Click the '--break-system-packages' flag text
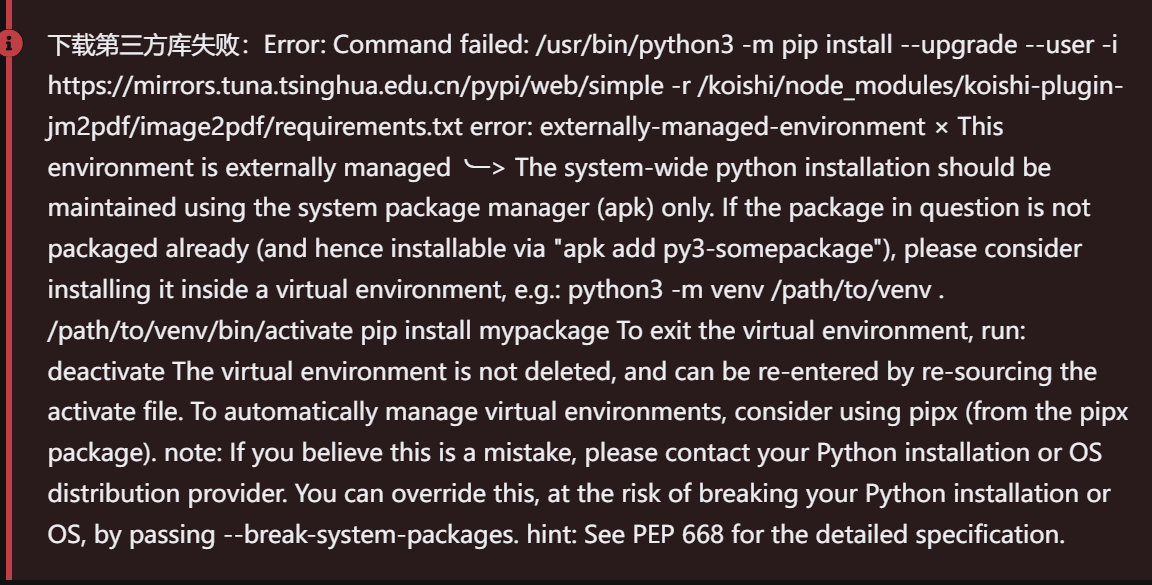The image size is (1152, 585). (x=370, y=534)
